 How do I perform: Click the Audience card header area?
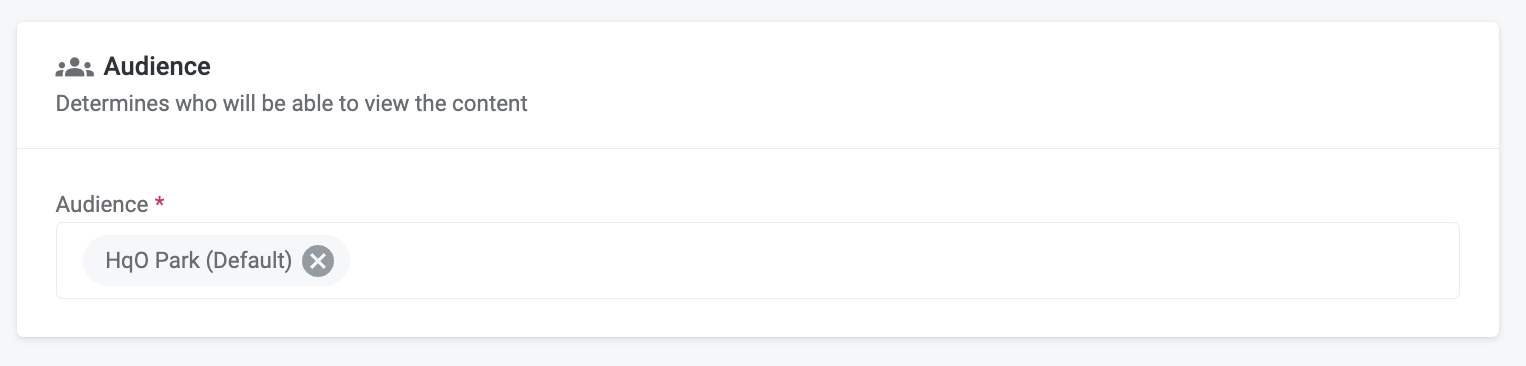coord(757,85)
